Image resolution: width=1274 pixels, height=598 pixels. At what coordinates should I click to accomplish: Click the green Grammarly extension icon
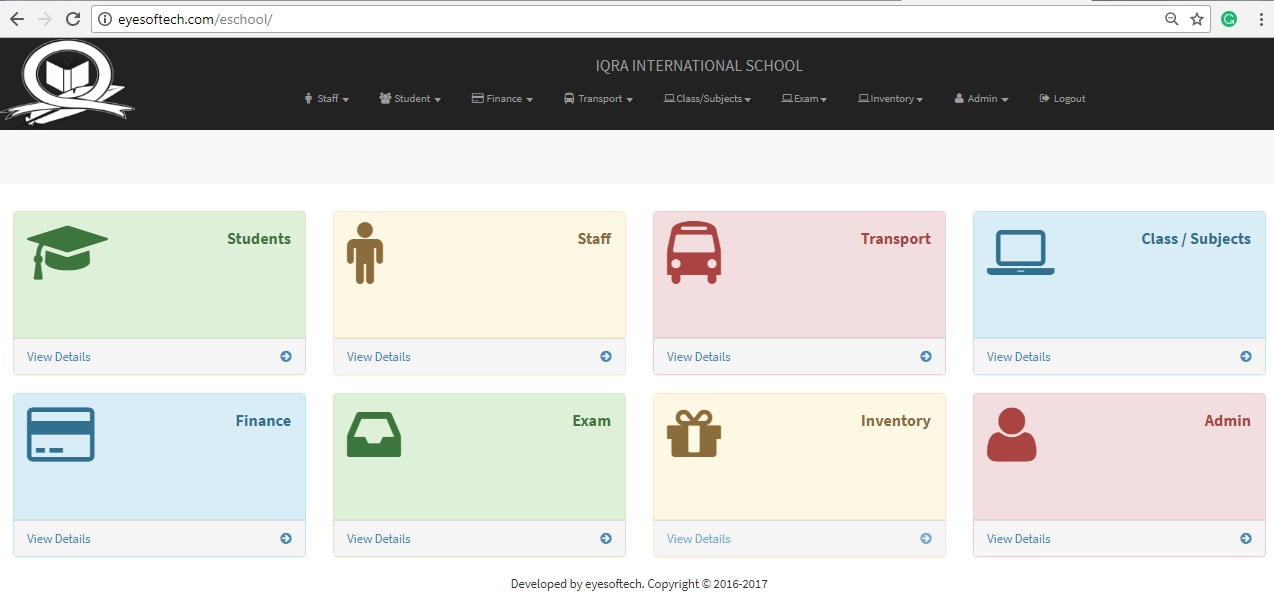1230,19
